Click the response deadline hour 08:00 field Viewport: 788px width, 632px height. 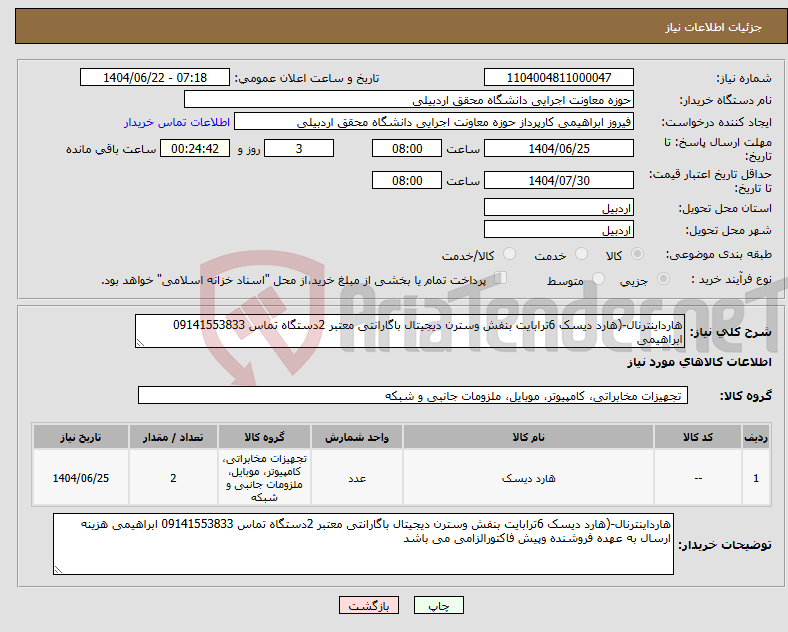[407, 148]
